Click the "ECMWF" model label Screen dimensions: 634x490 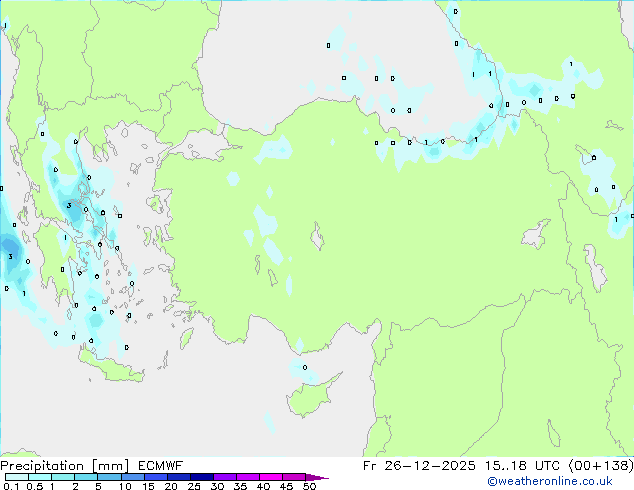click(161, 466)
